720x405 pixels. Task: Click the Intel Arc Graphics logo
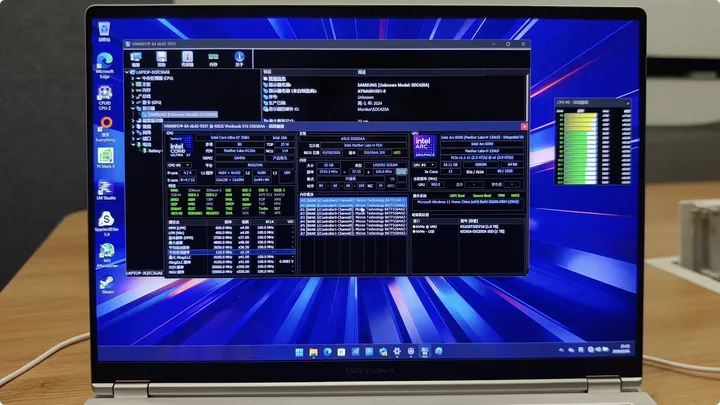[x=425, y=146]
